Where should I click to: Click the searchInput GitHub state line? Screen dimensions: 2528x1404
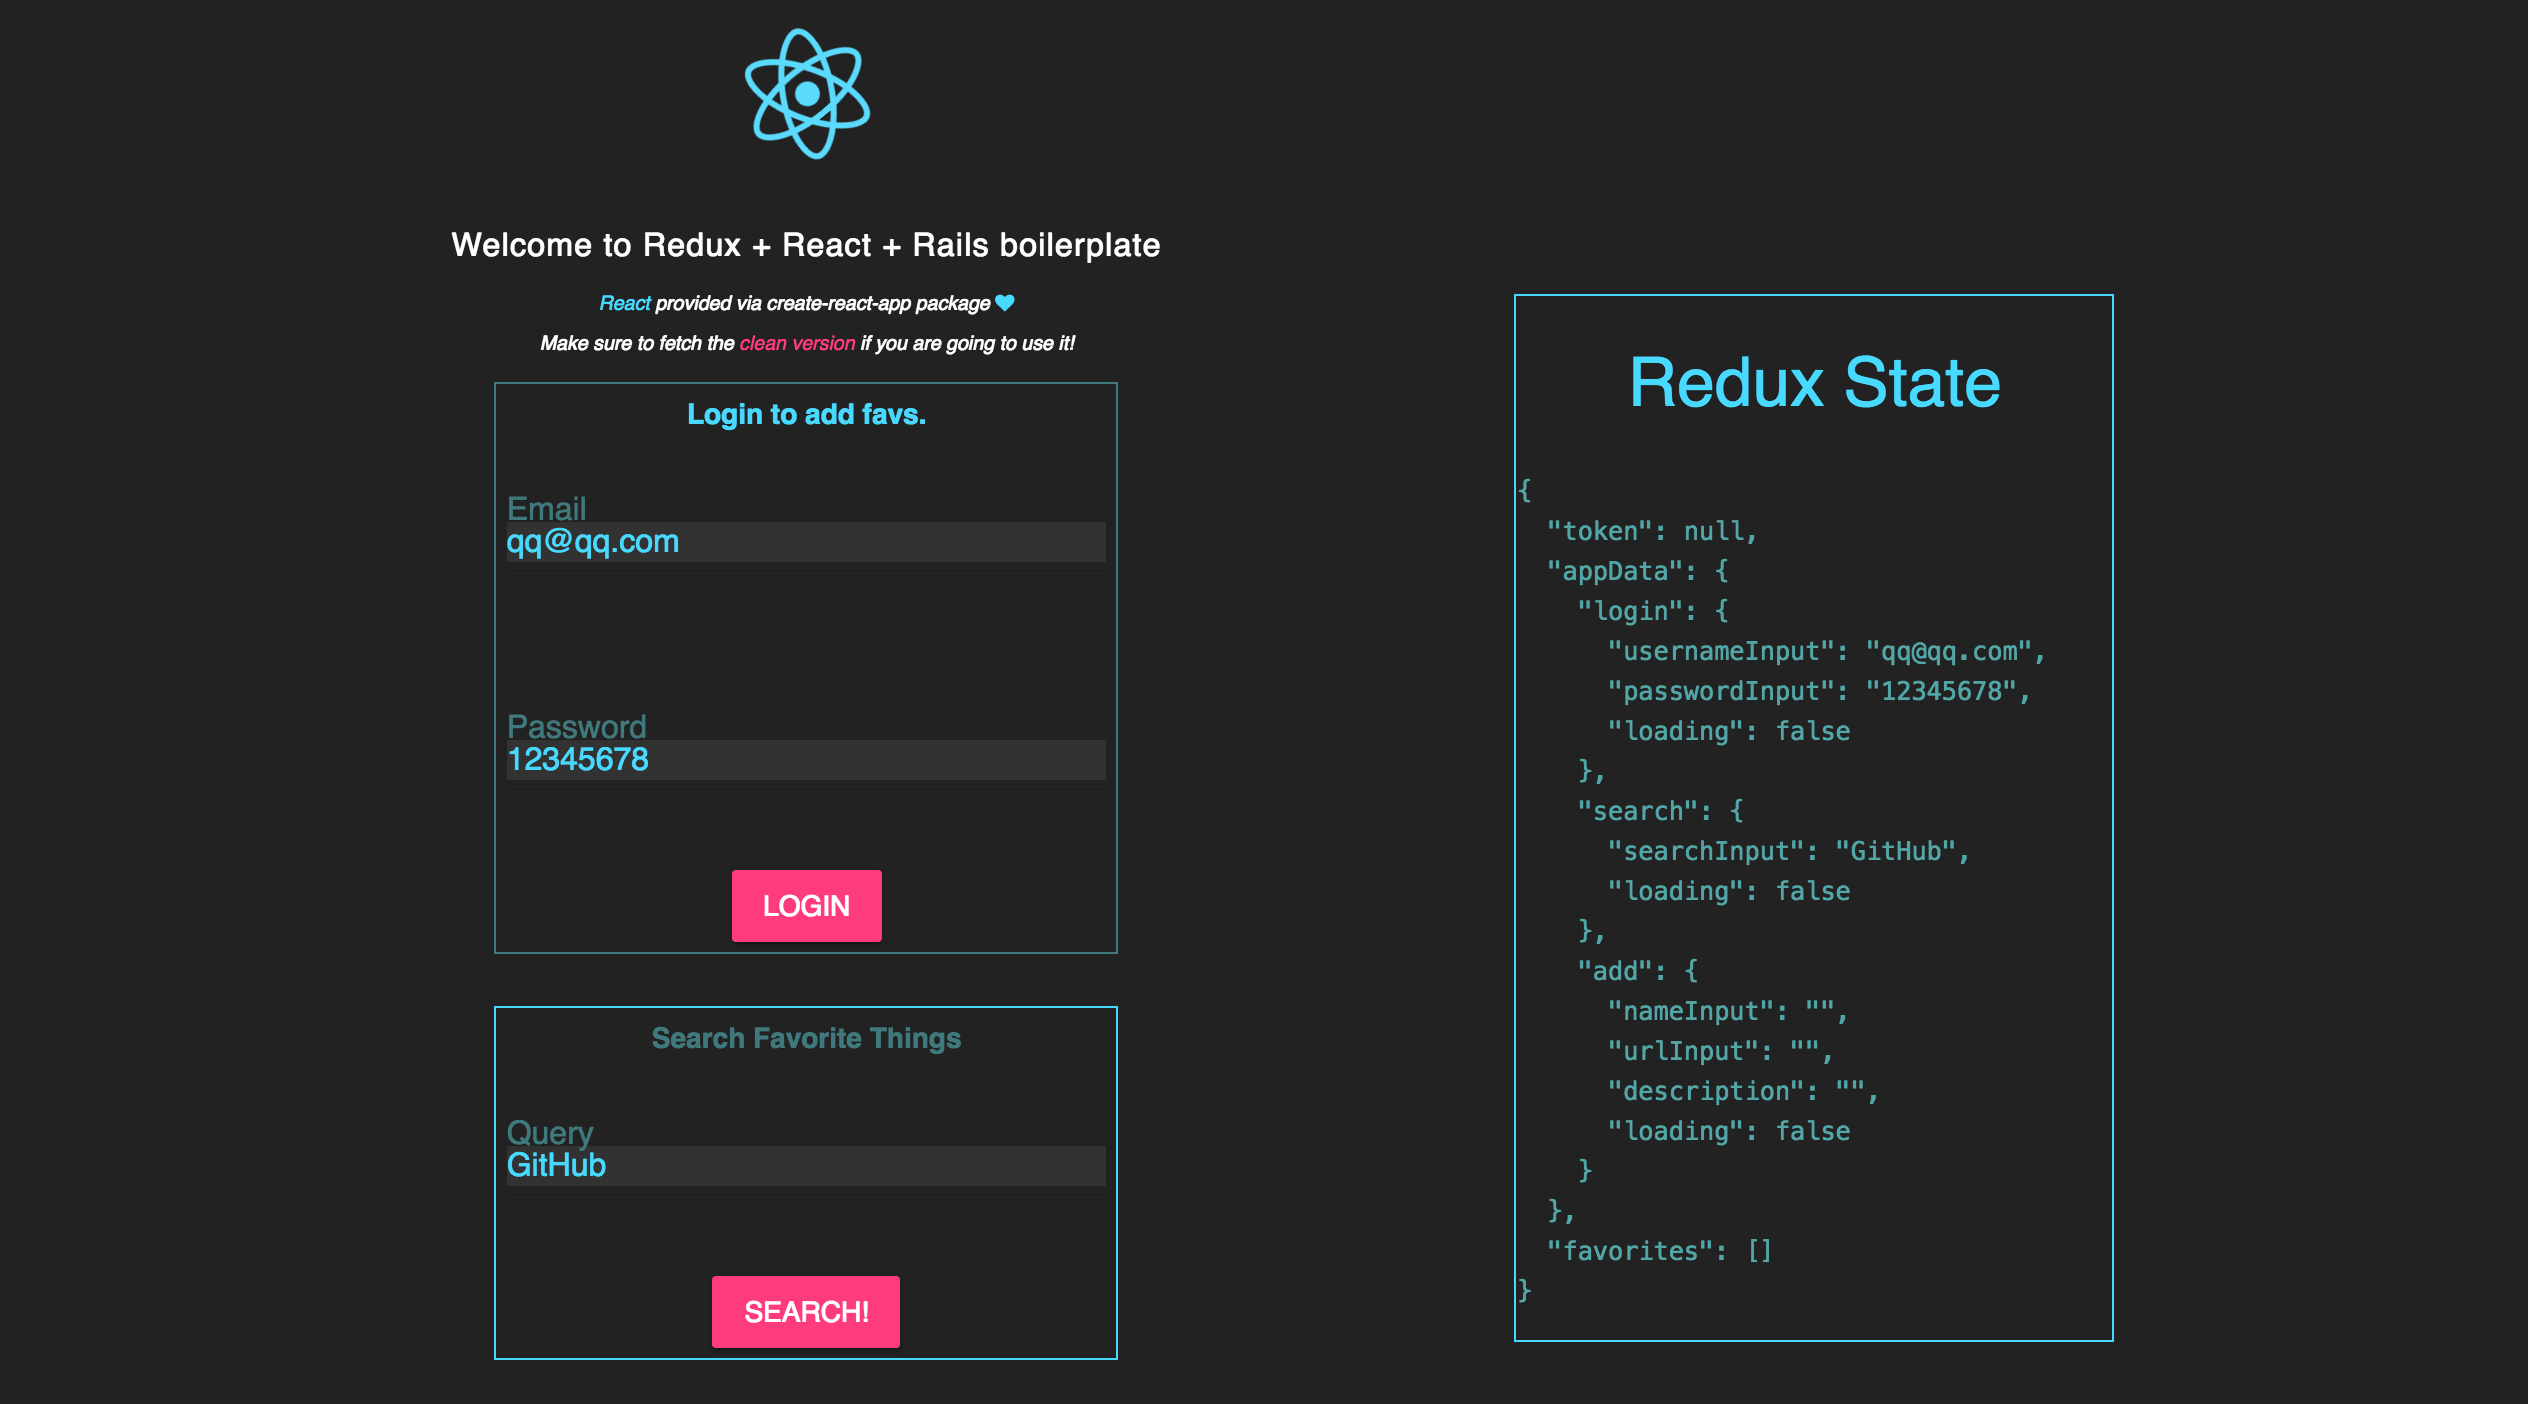click(1788, 851)
